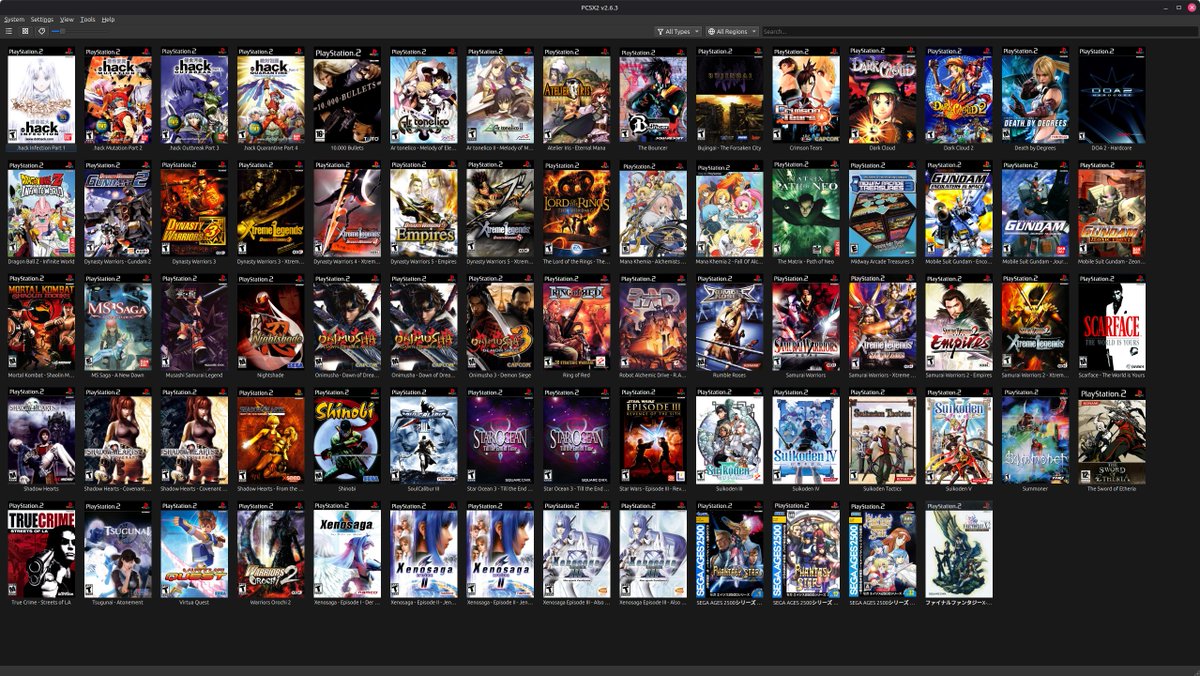Switch to game grid view

point(25,31)
